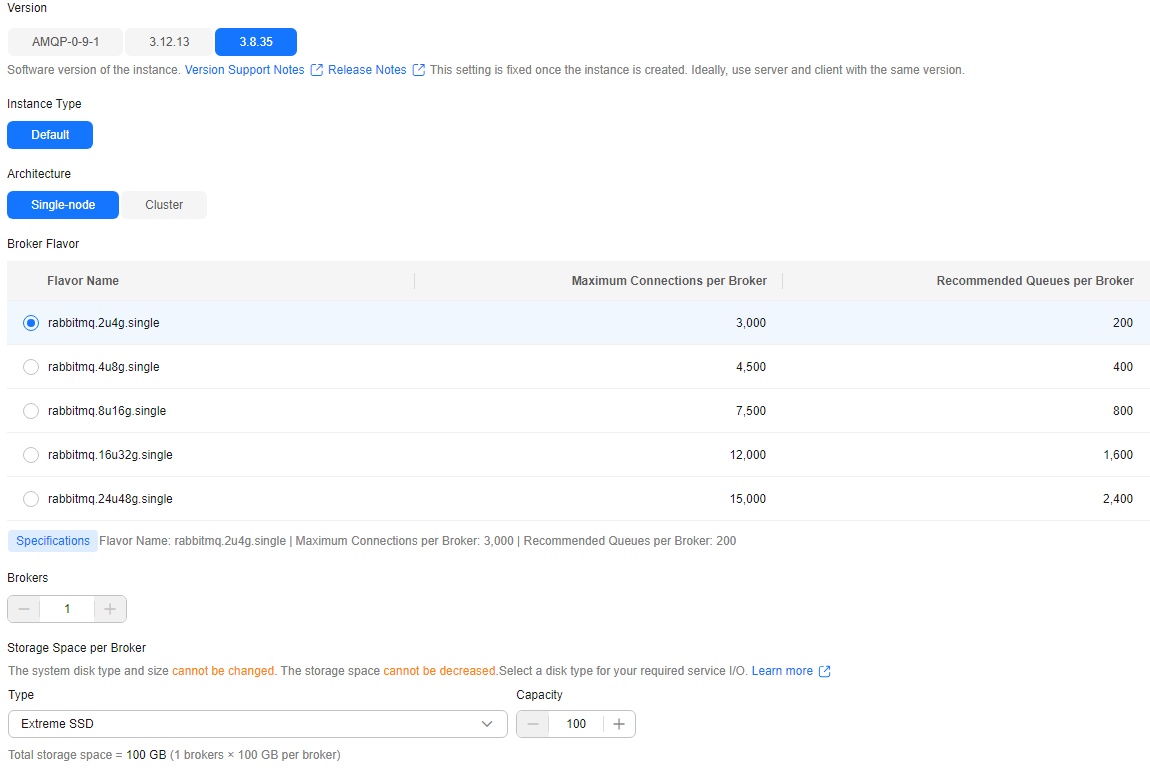This screenshot has width=1150, height=771.
Task: Click the 7,500 connections cell
Action: (x=751, y=411)
